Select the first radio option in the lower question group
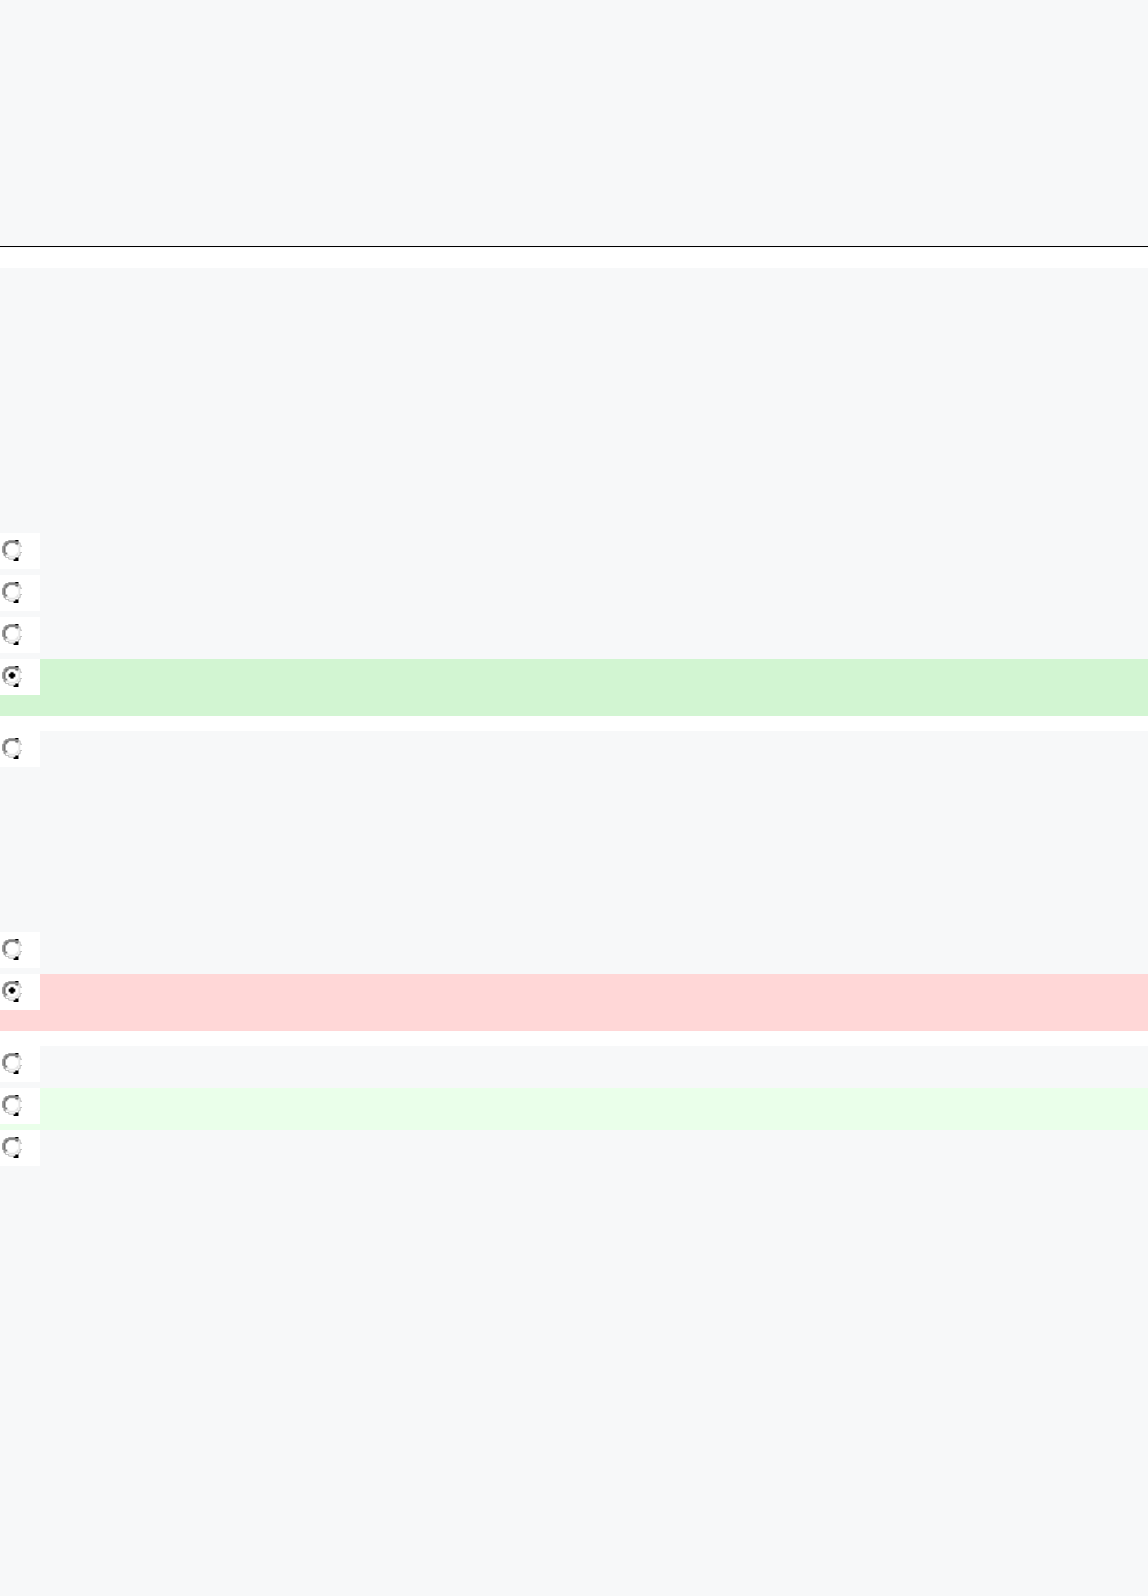The image size is (1148, 1596). point(12,949)
